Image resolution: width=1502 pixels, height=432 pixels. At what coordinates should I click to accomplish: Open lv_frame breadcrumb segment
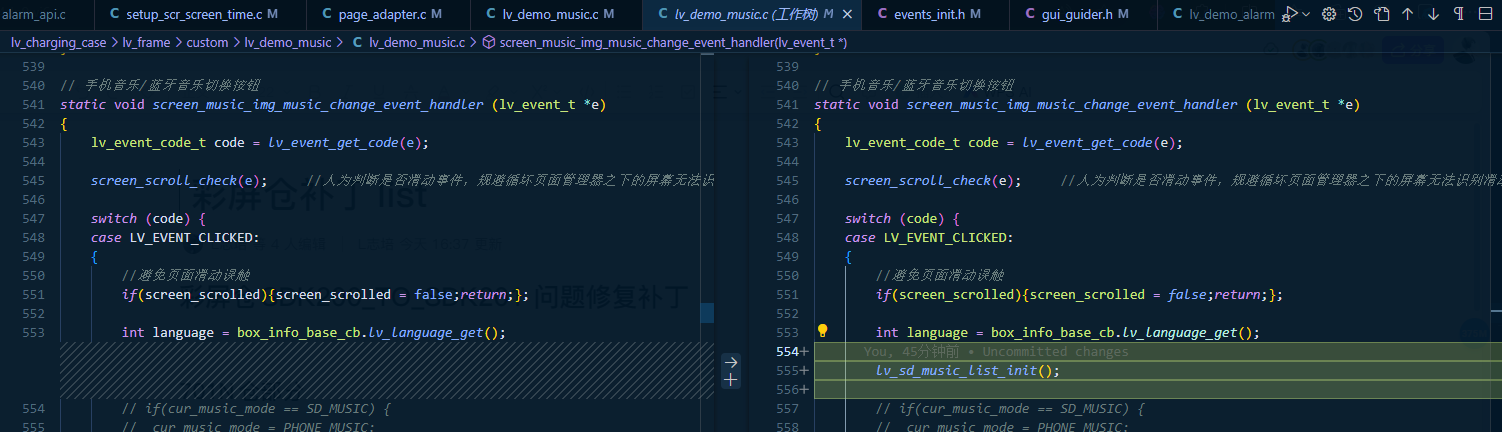click(x=146, y=42)
